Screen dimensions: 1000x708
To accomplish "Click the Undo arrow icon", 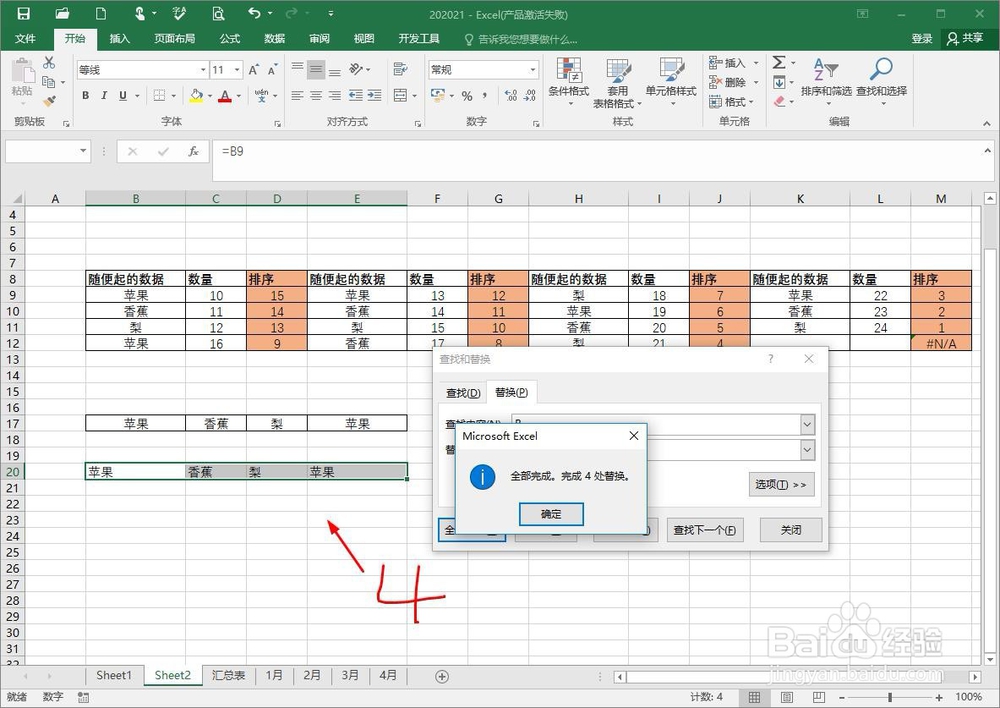I will 254,13.
